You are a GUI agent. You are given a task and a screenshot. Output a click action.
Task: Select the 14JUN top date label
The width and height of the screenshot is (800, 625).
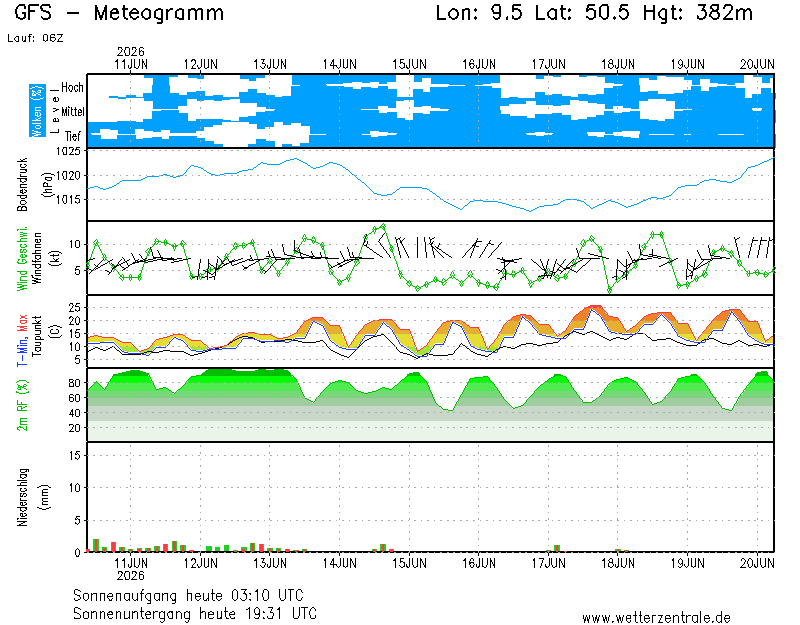tap(340, 64)
